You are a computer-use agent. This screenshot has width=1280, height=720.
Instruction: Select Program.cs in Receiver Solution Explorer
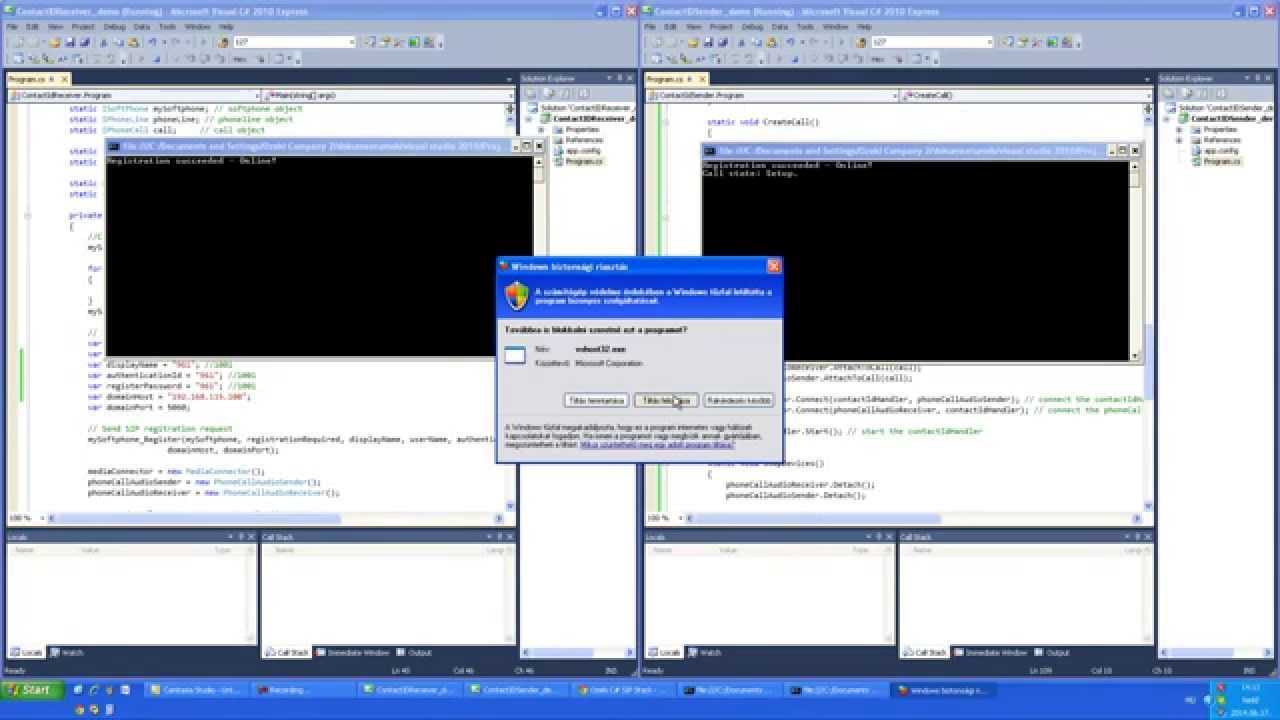click(x=584, y=161)
